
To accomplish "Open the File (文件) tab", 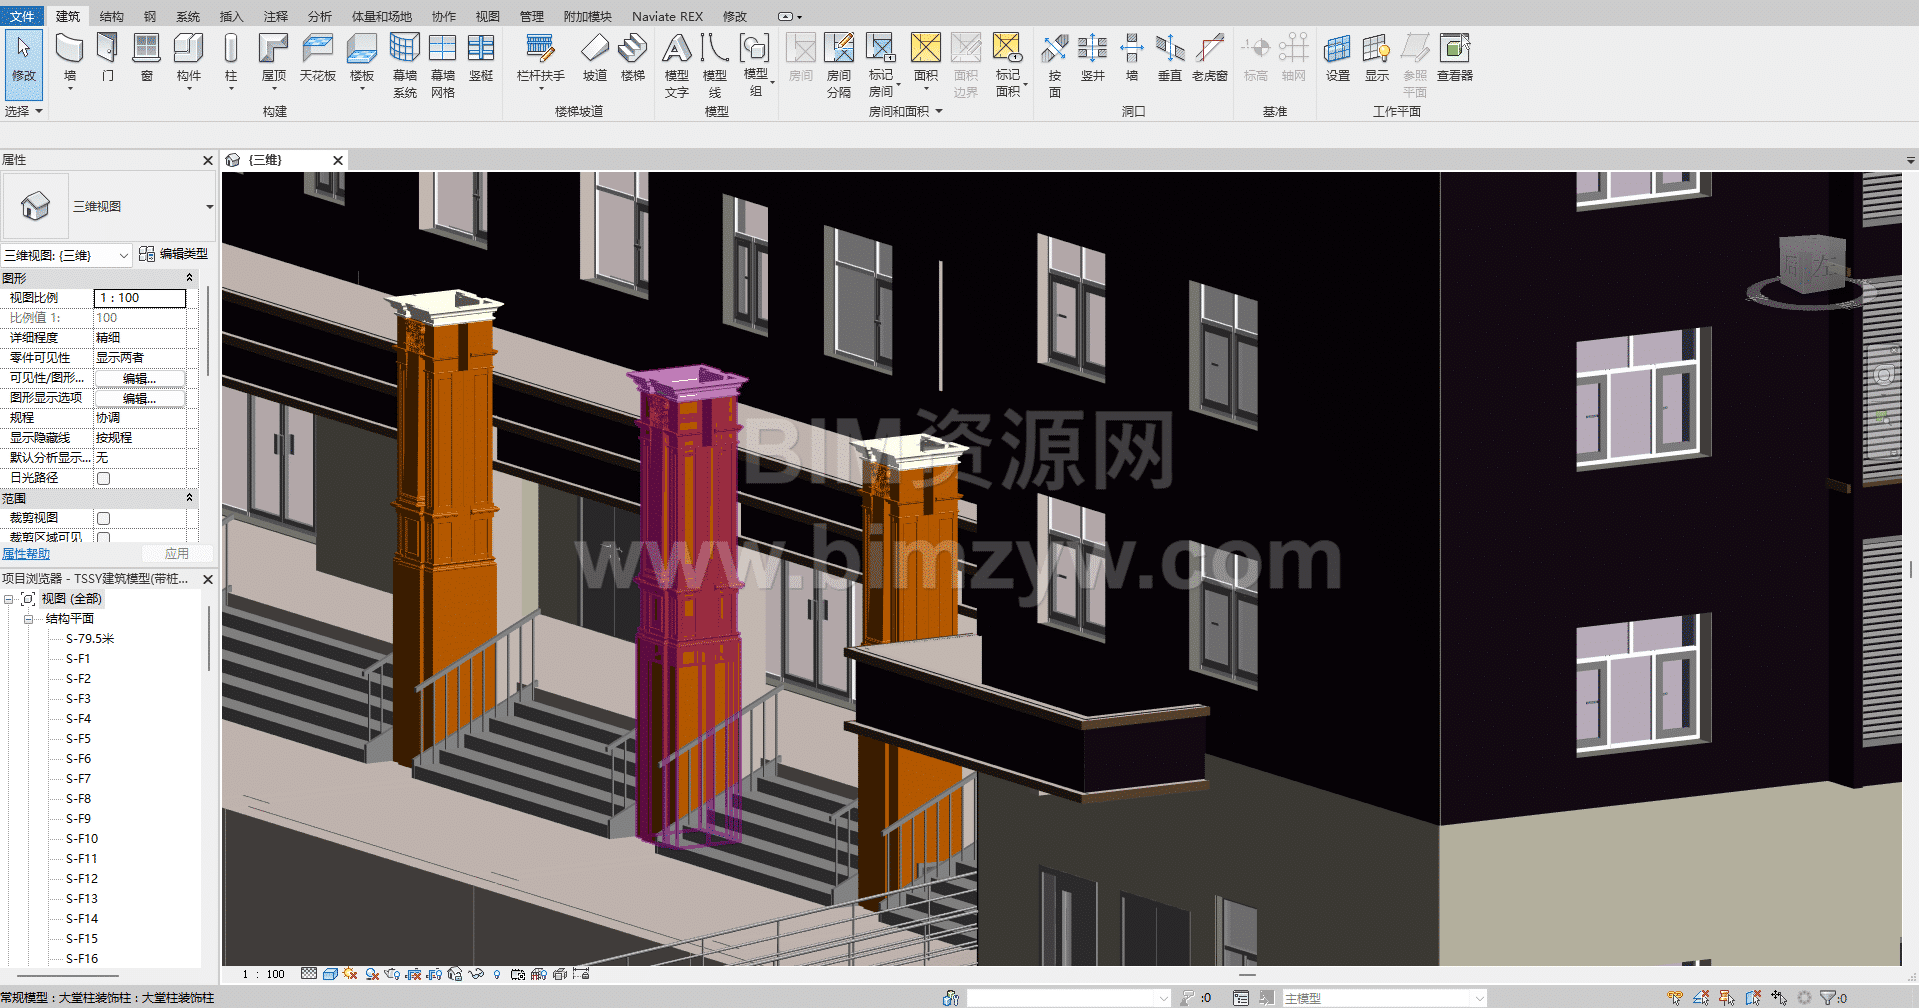I will tap(22, 16).
